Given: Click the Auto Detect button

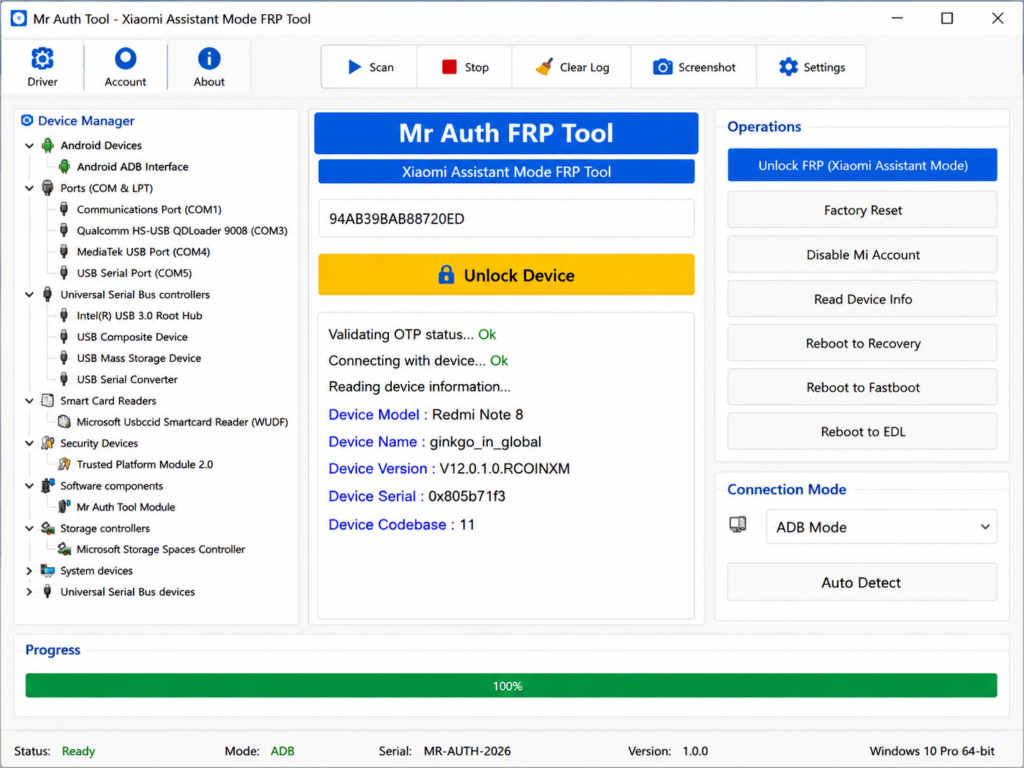Looking at the screenshot, I should point(862,582).
